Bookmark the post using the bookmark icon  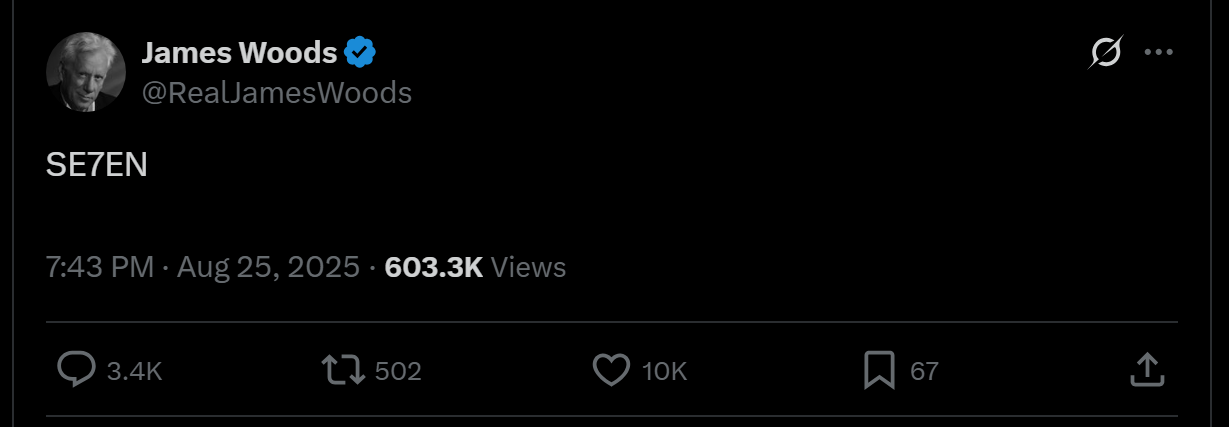879,371
